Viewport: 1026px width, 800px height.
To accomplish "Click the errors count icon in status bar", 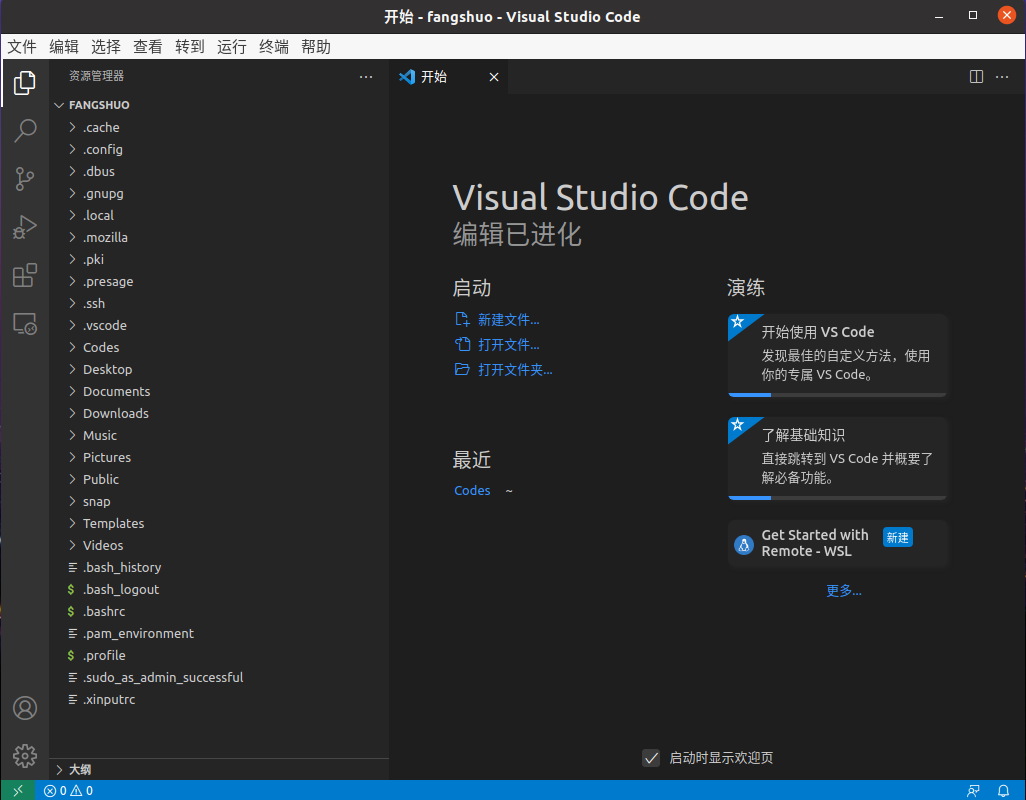I will tap(50, 791).
